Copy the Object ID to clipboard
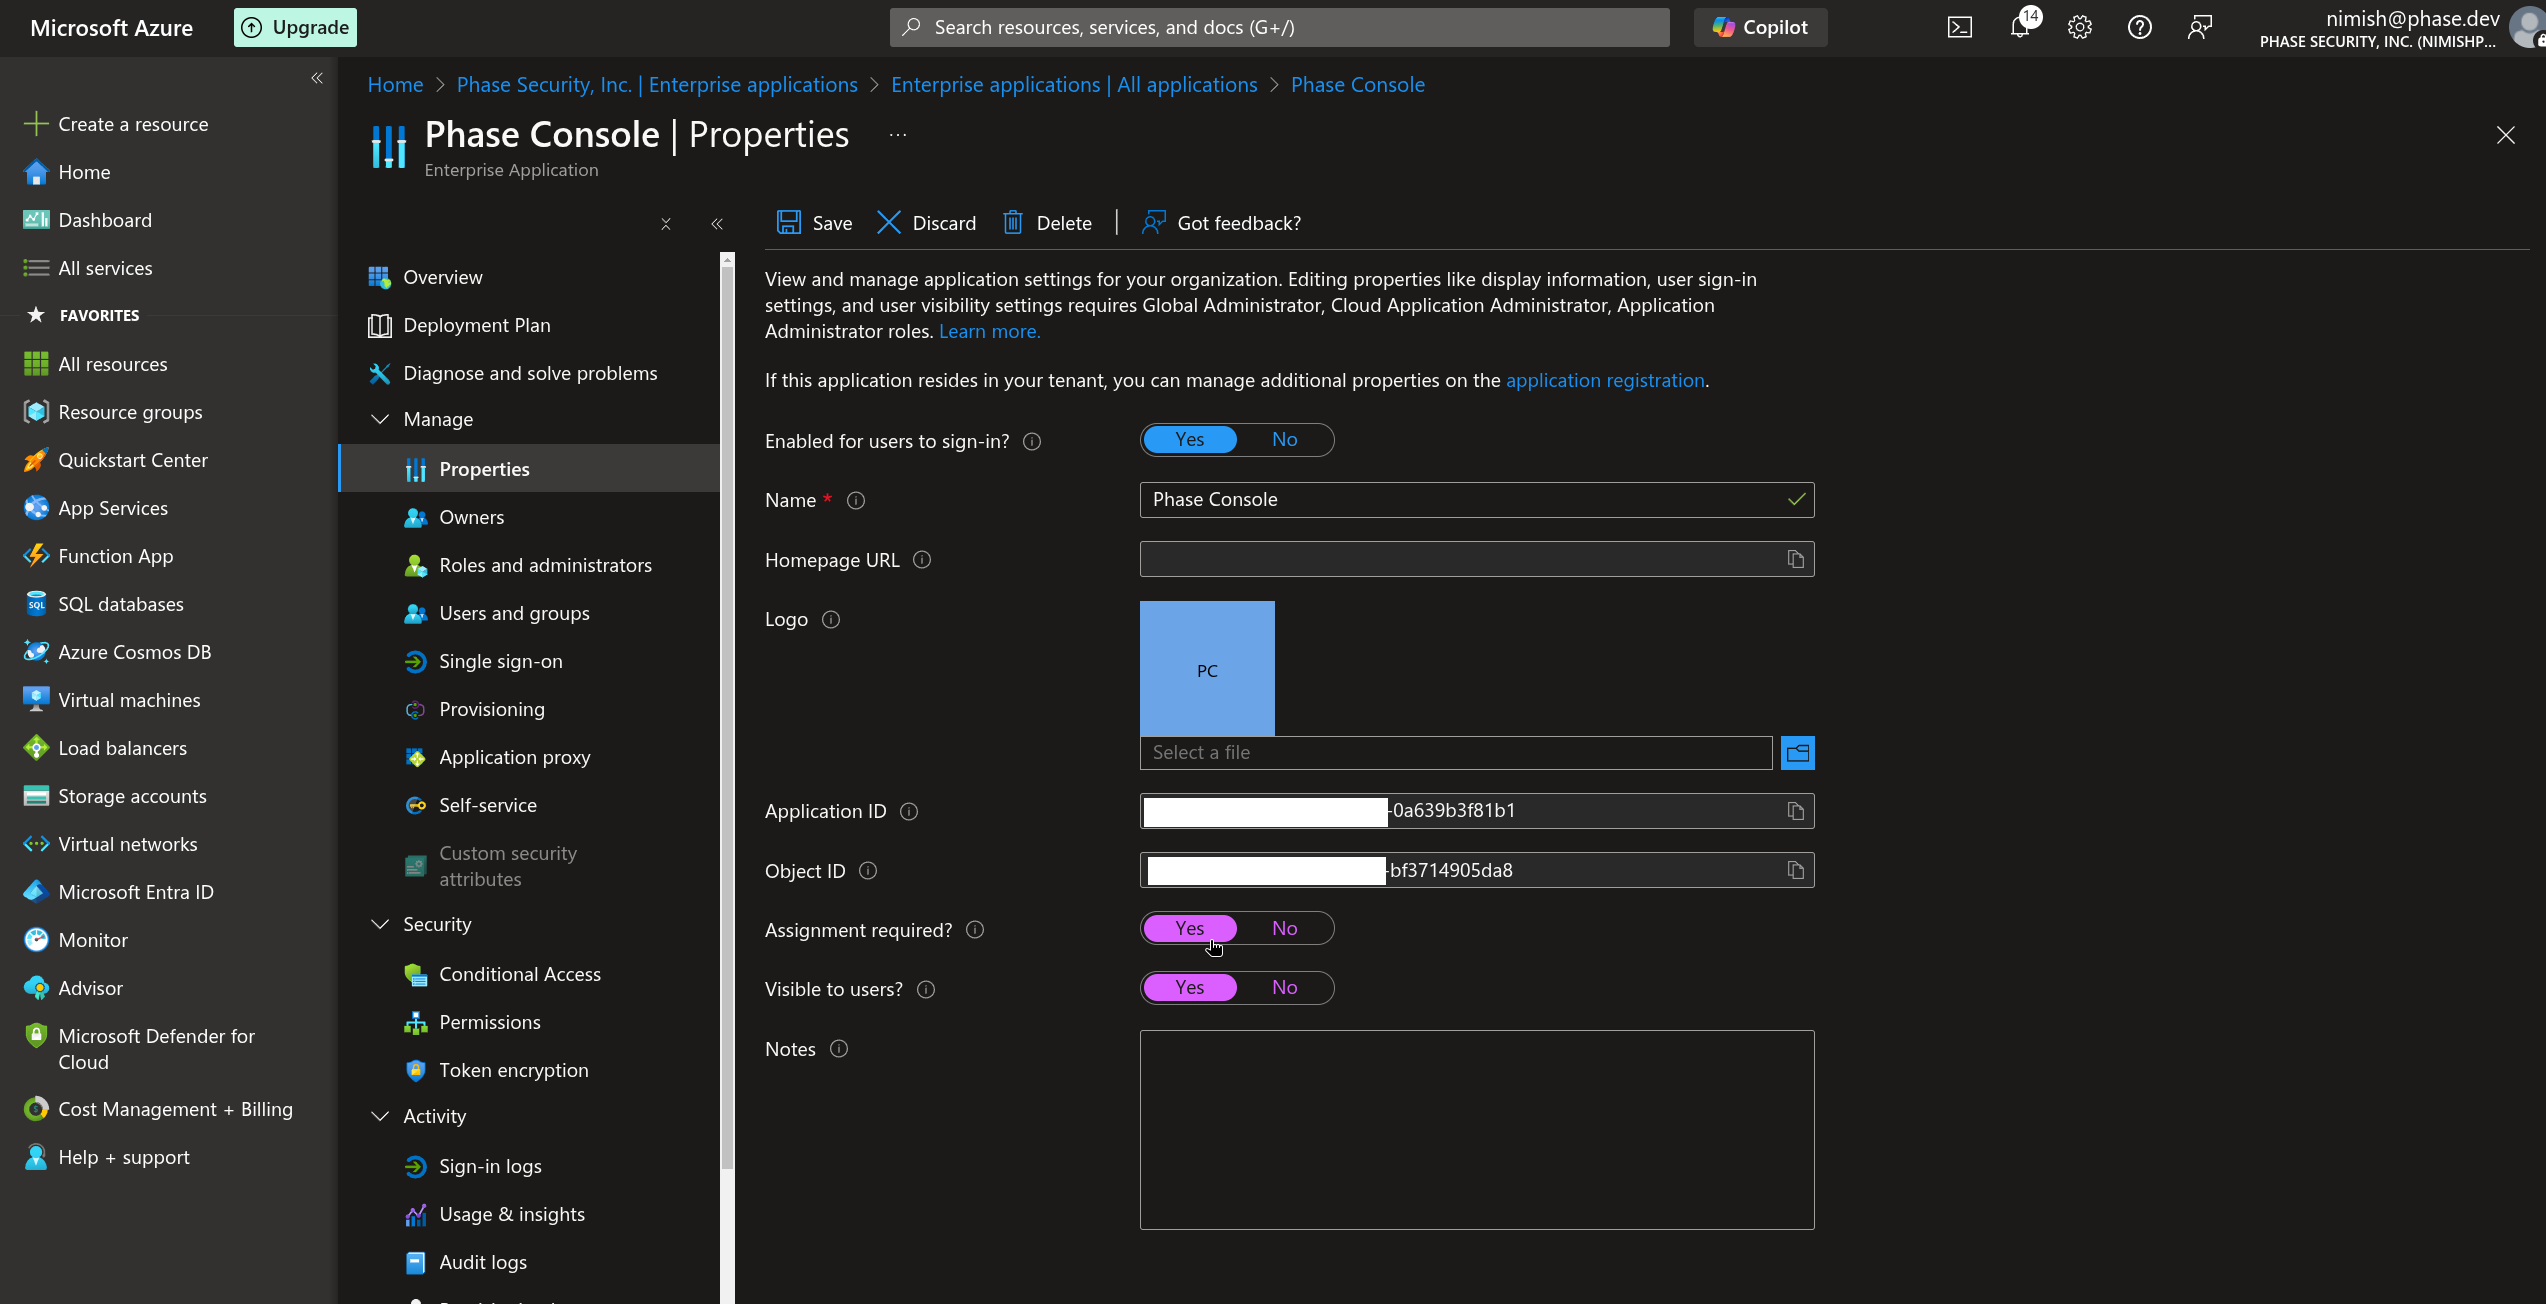 [x=1796, y=870]
